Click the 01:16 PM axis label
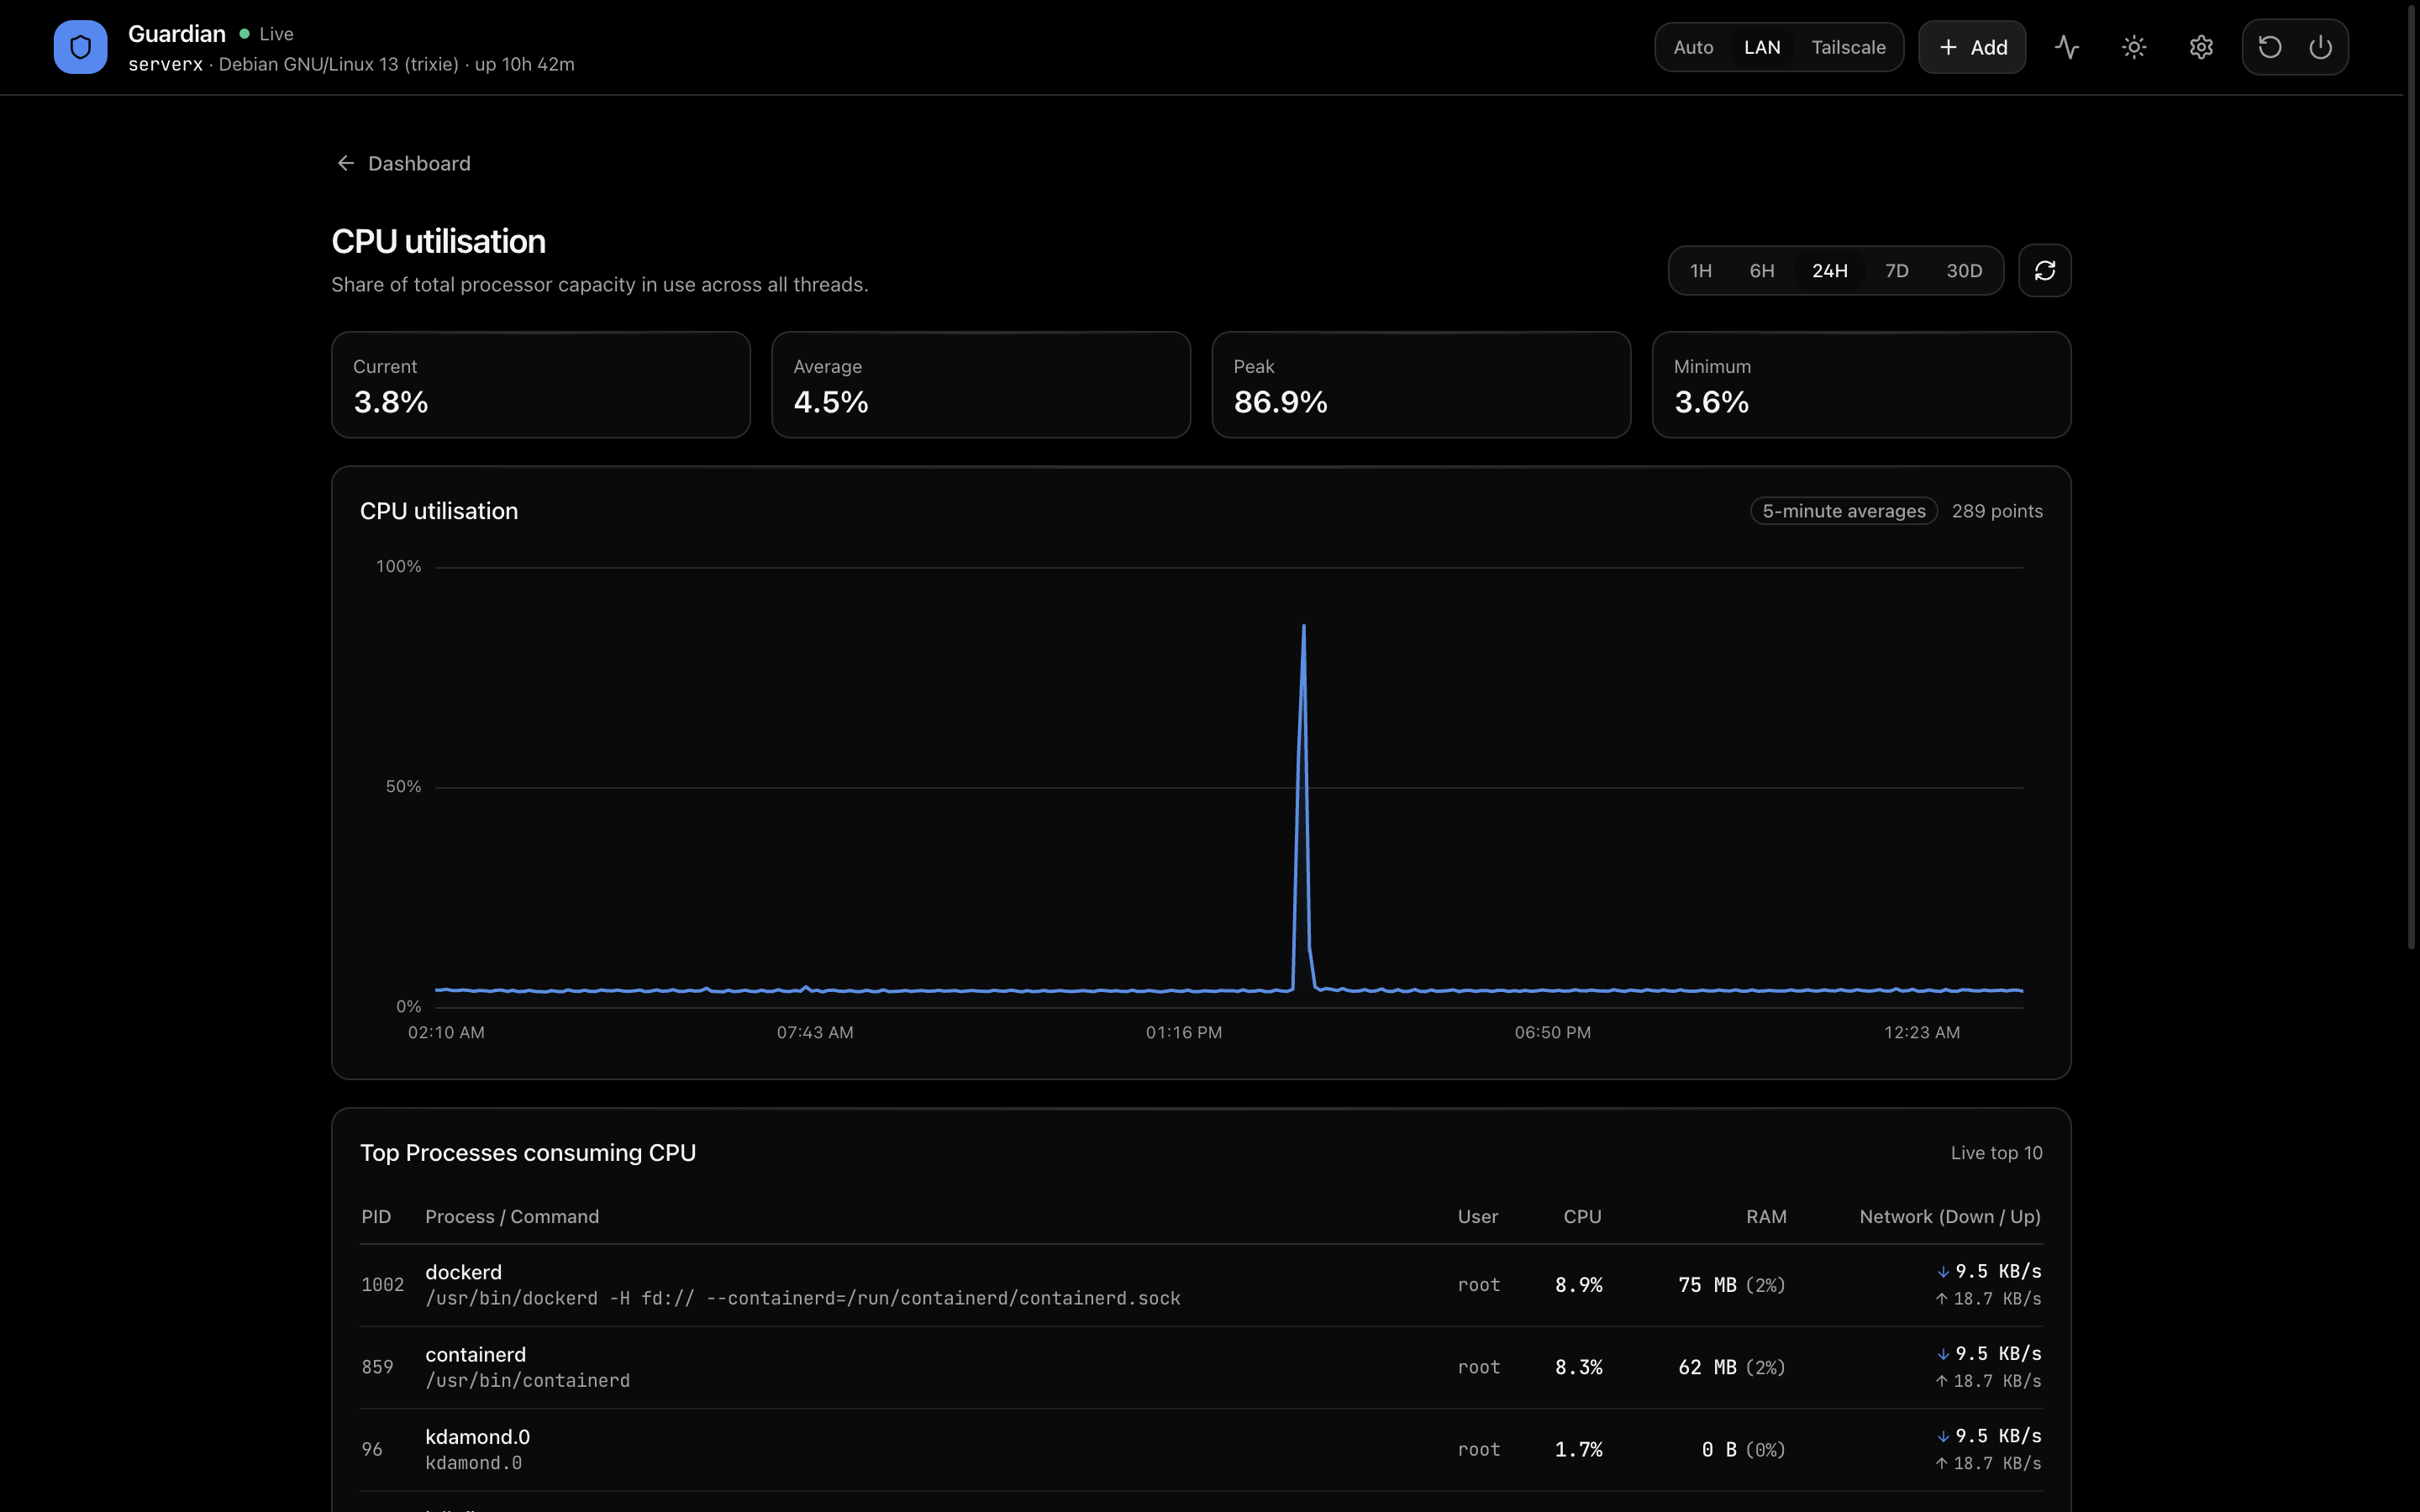This screenshot has width=2420, height=1512. pyautogui.click(x=1184, y=1032)
